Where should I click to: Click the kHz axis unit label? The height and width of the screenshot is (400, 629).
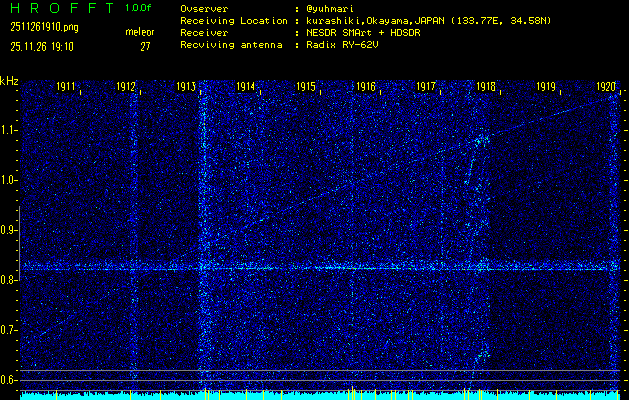(x=9, y=80)
